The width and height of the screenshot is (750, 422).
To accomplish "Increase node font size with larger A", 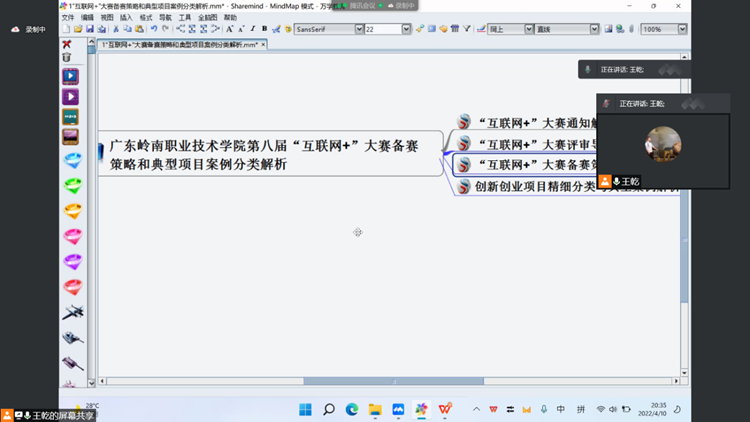I will click(x=230, y=29).
